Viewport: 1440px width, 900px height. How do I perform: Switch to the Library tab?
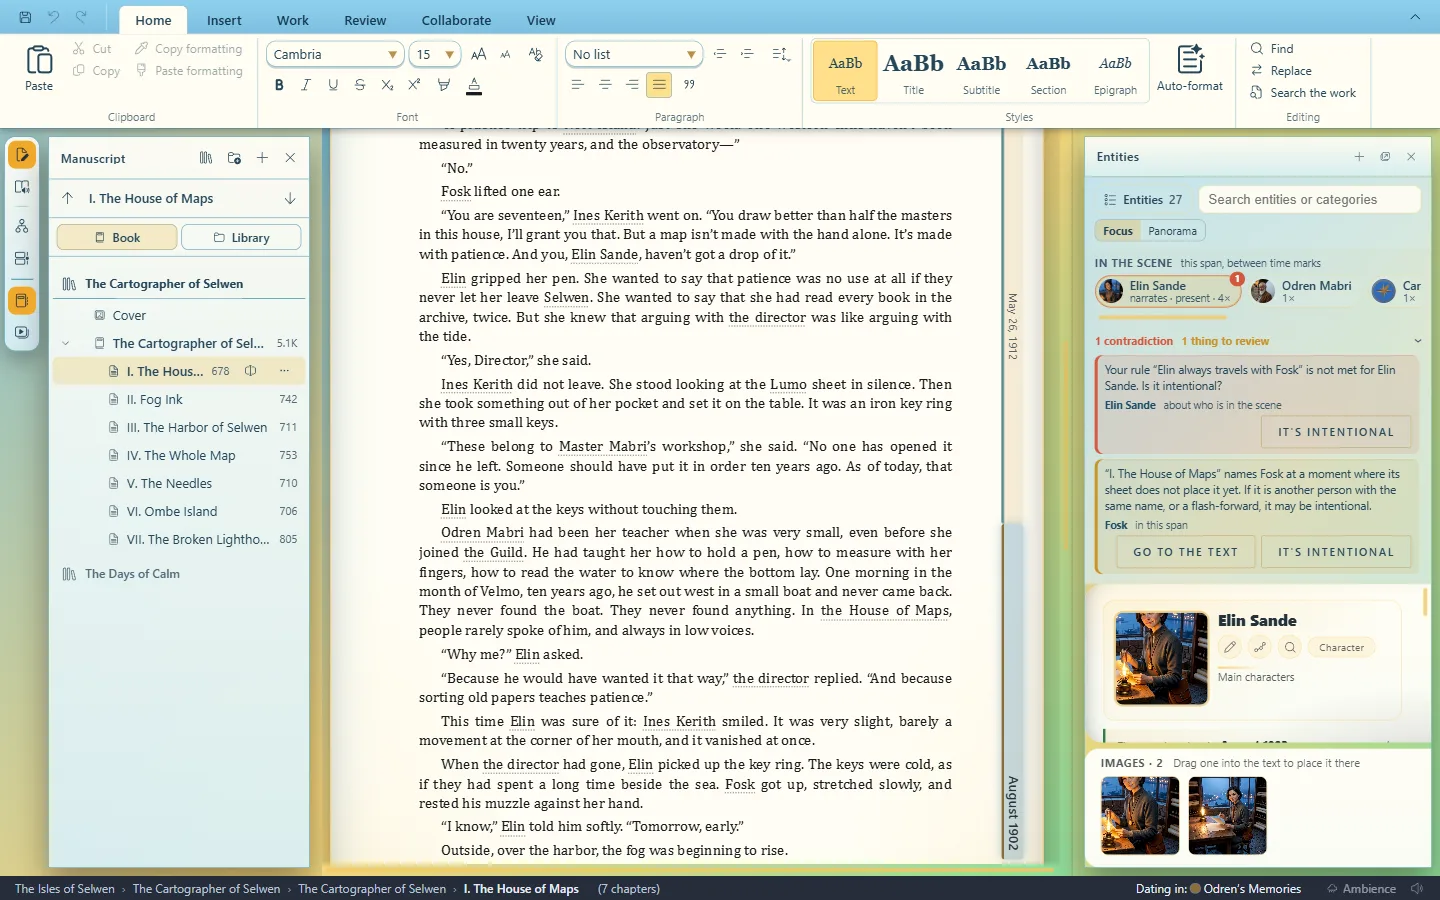click(x=241, y=237)
